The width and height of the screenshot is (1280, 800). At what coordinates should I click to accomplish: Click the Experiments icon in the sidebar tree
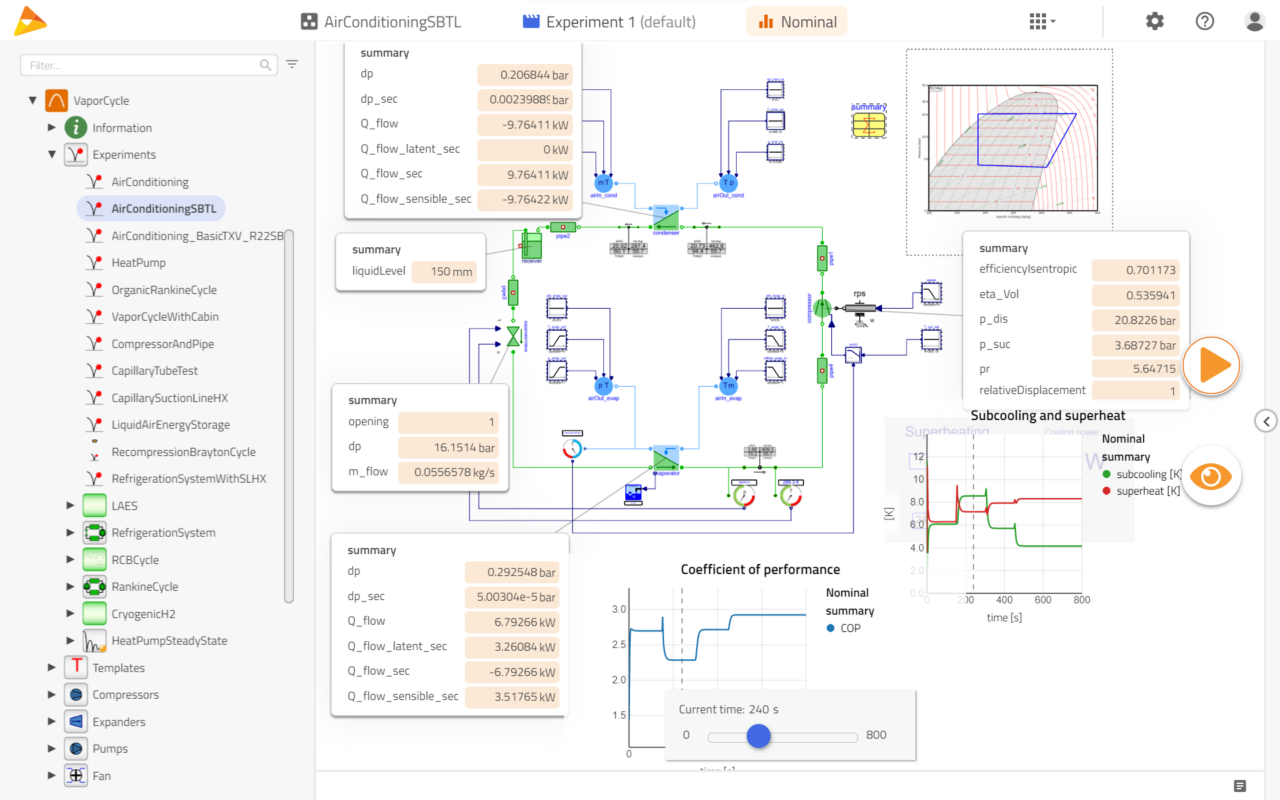[x=75, y=154]
